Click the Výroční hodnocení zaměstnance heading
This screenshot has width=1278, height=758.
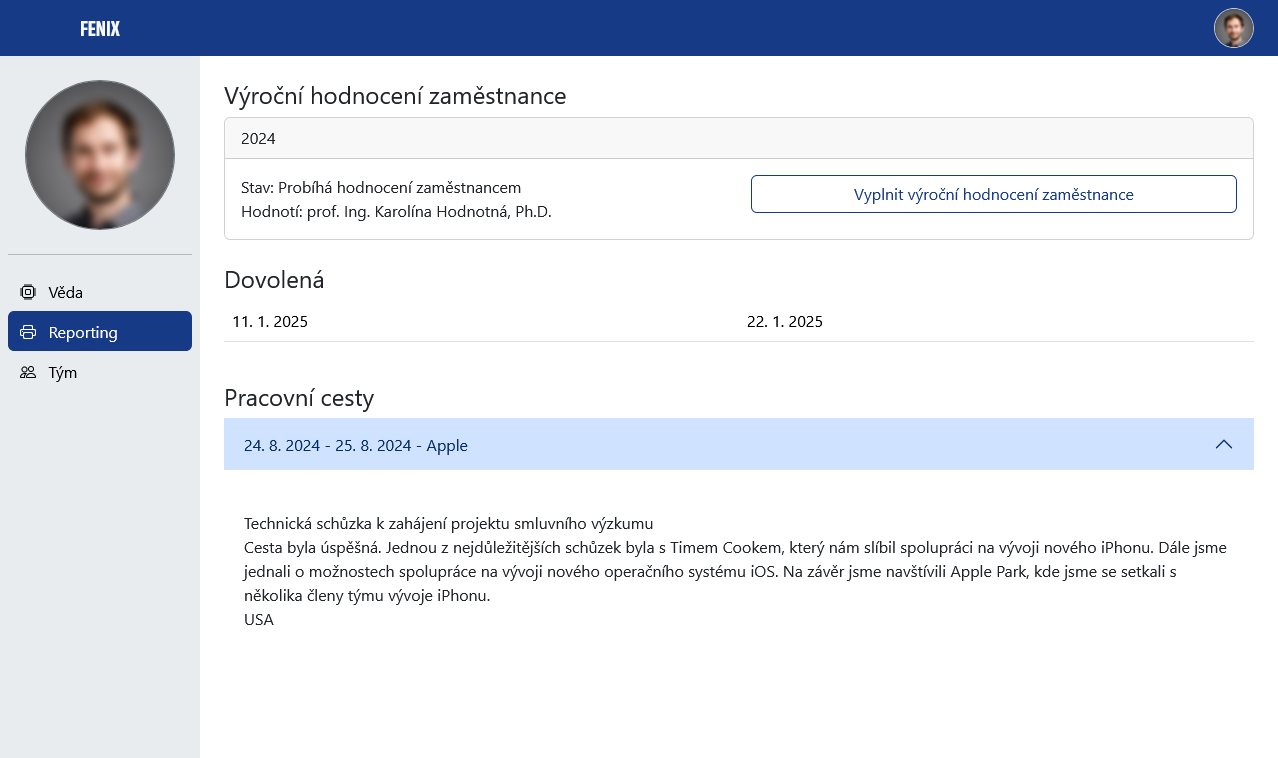[395, 96]
